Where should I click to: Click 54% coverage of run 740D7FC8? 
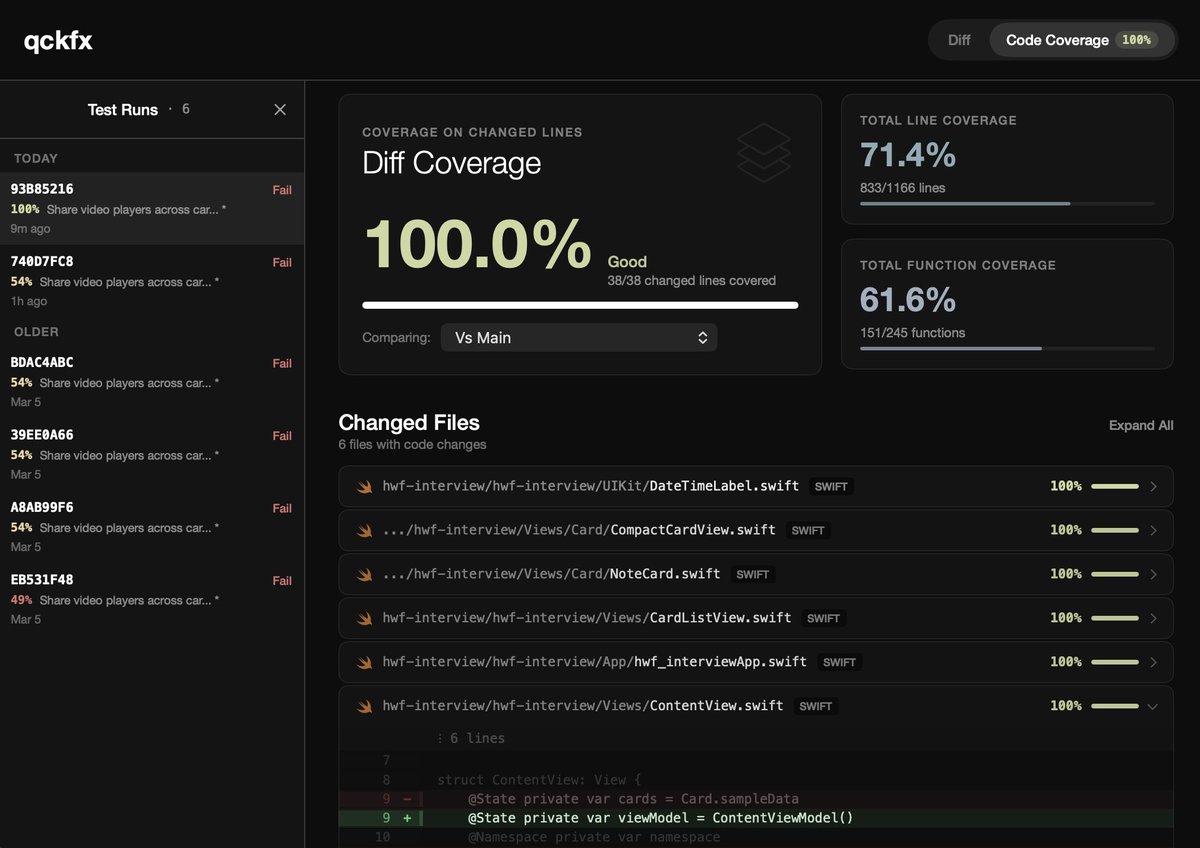[x=21, y=282]
